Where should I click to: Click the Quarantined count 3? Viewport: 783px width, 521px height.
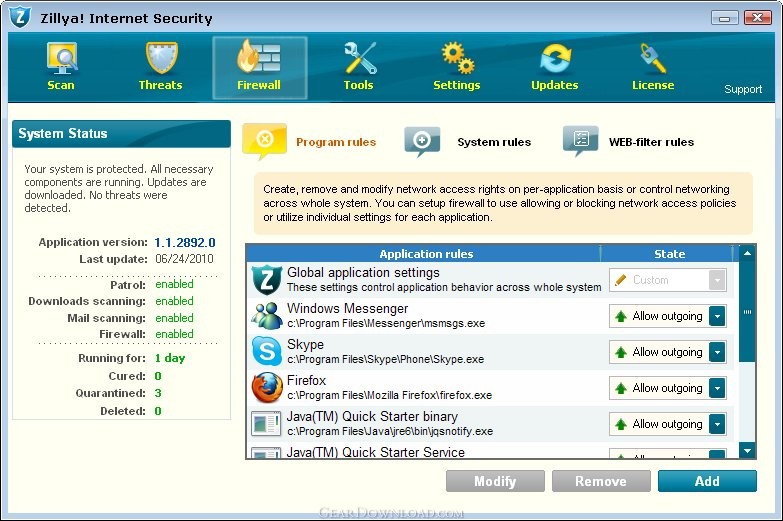(x=158, y=393)
